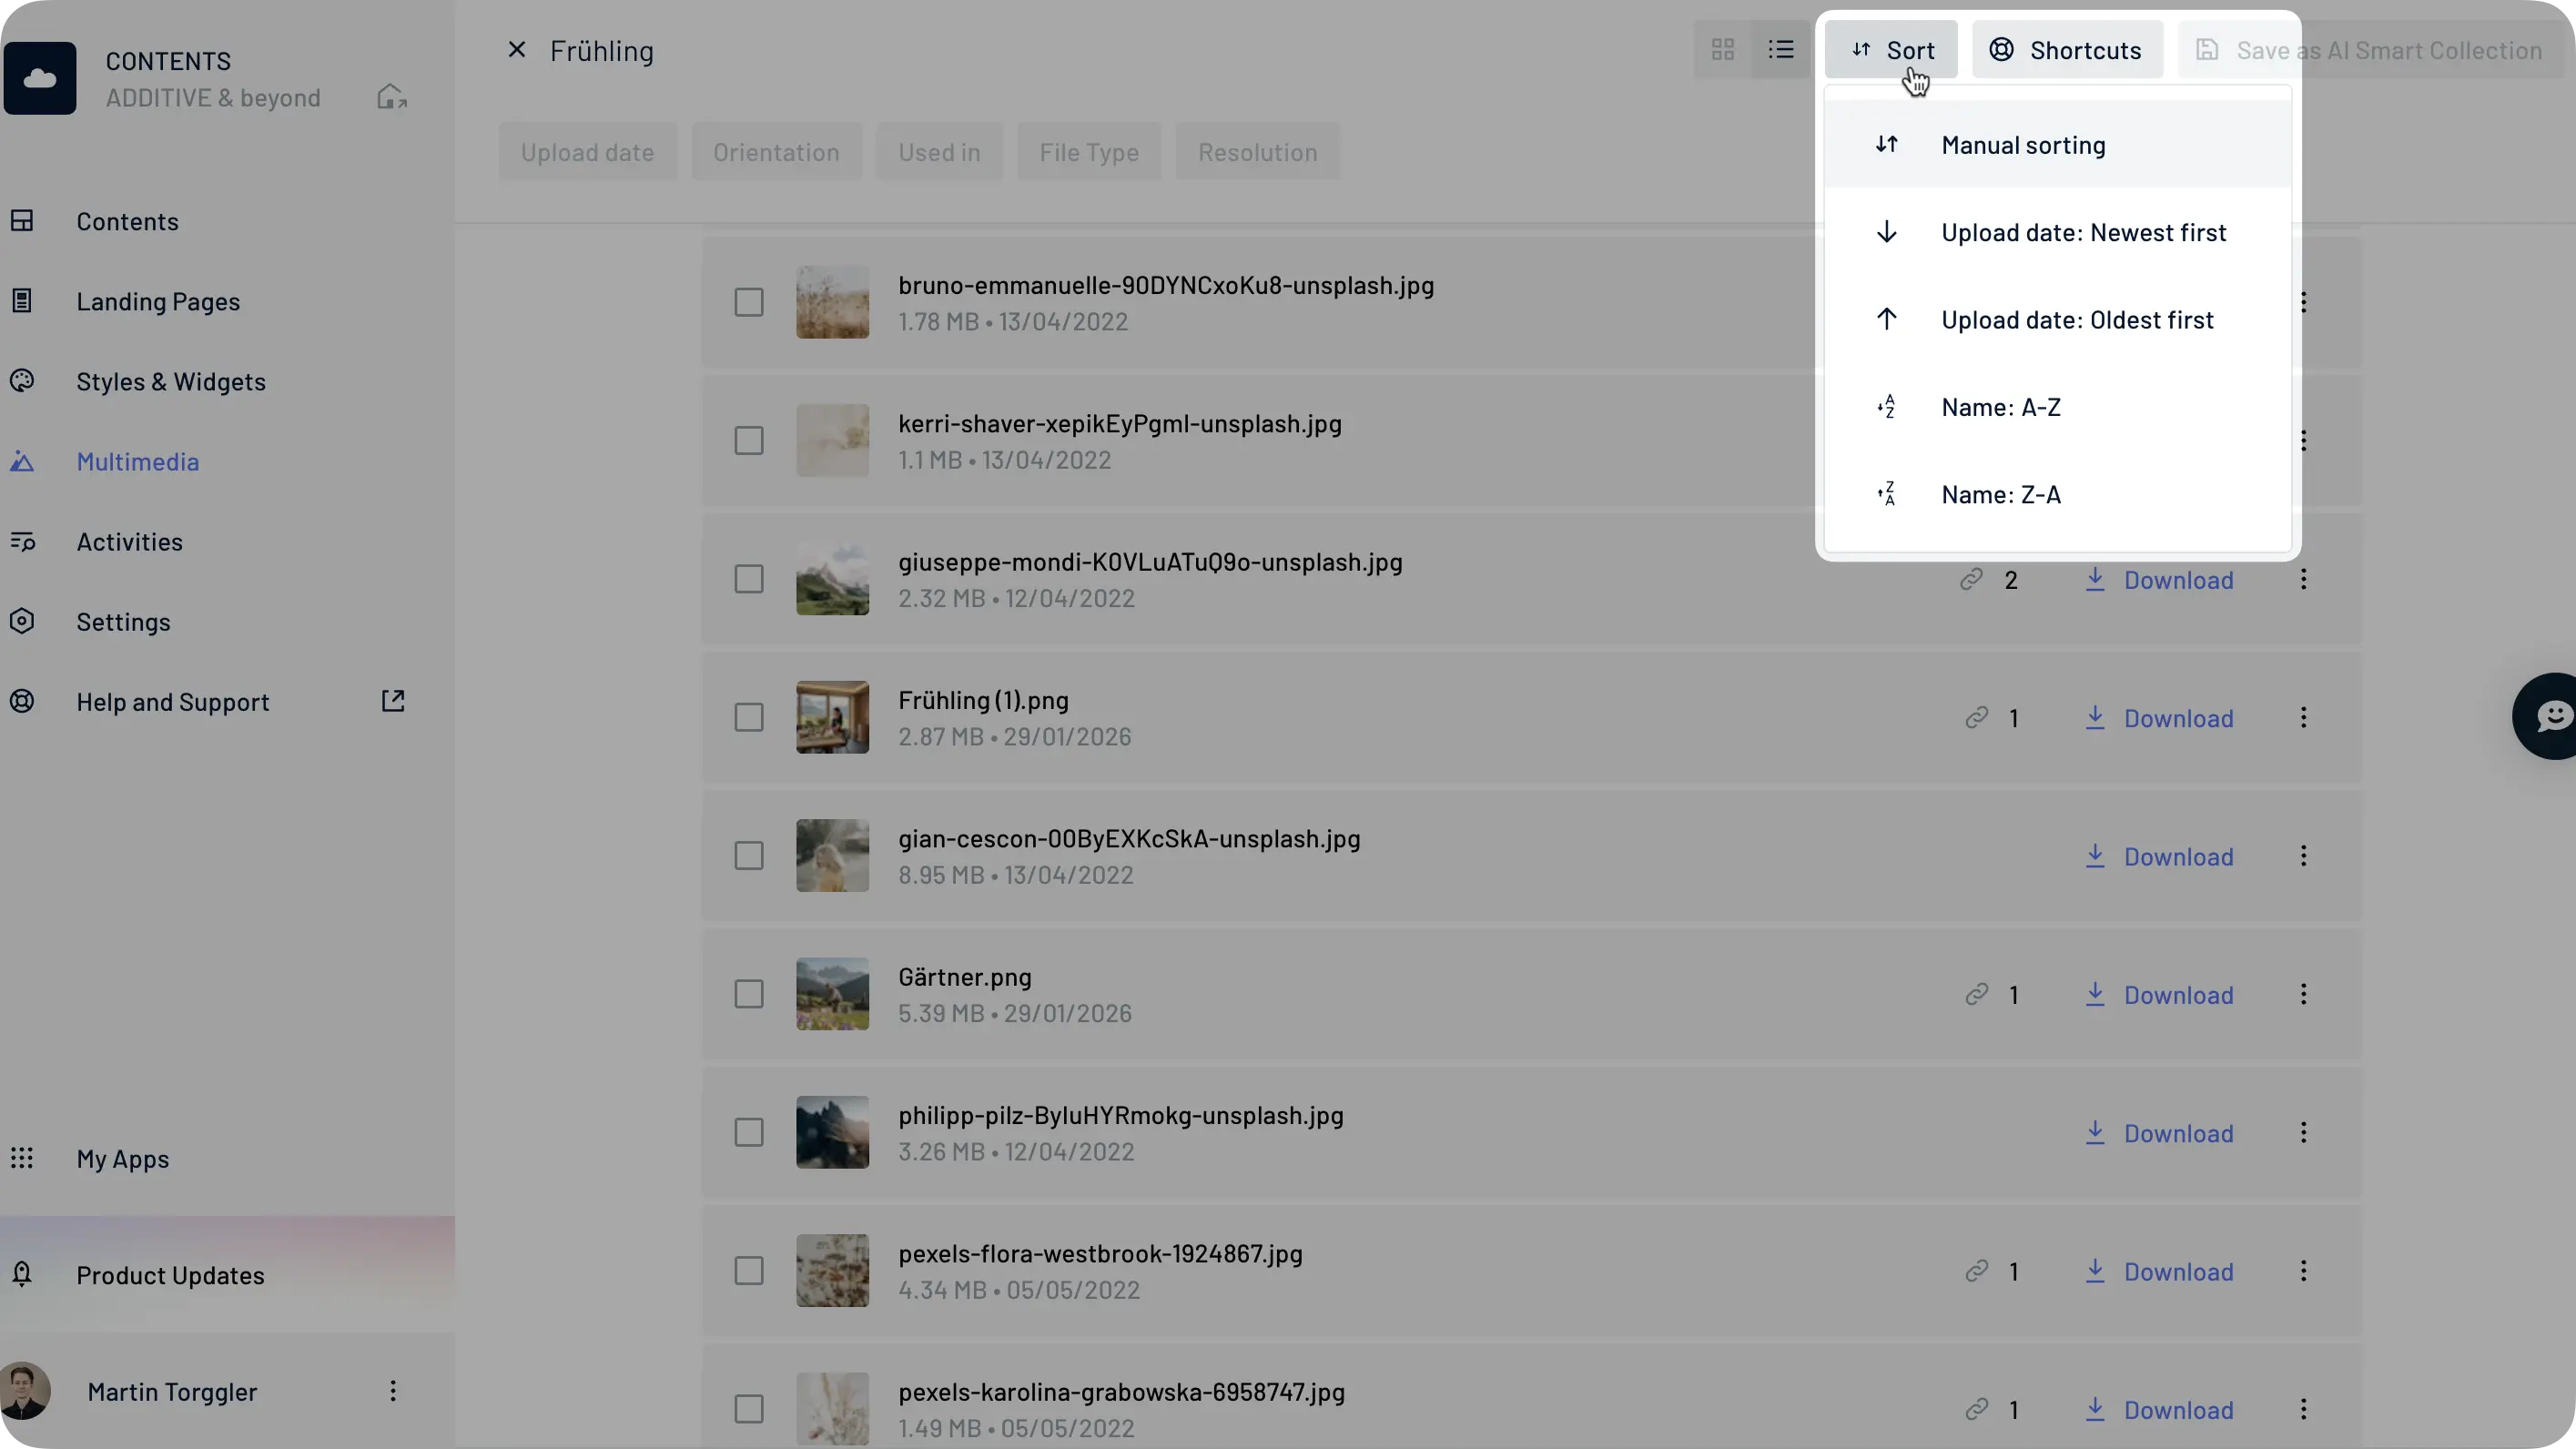Click the Multimedia sidebar icon
Viewport: 2576px width, 1449px height.
tap(22, 461)
